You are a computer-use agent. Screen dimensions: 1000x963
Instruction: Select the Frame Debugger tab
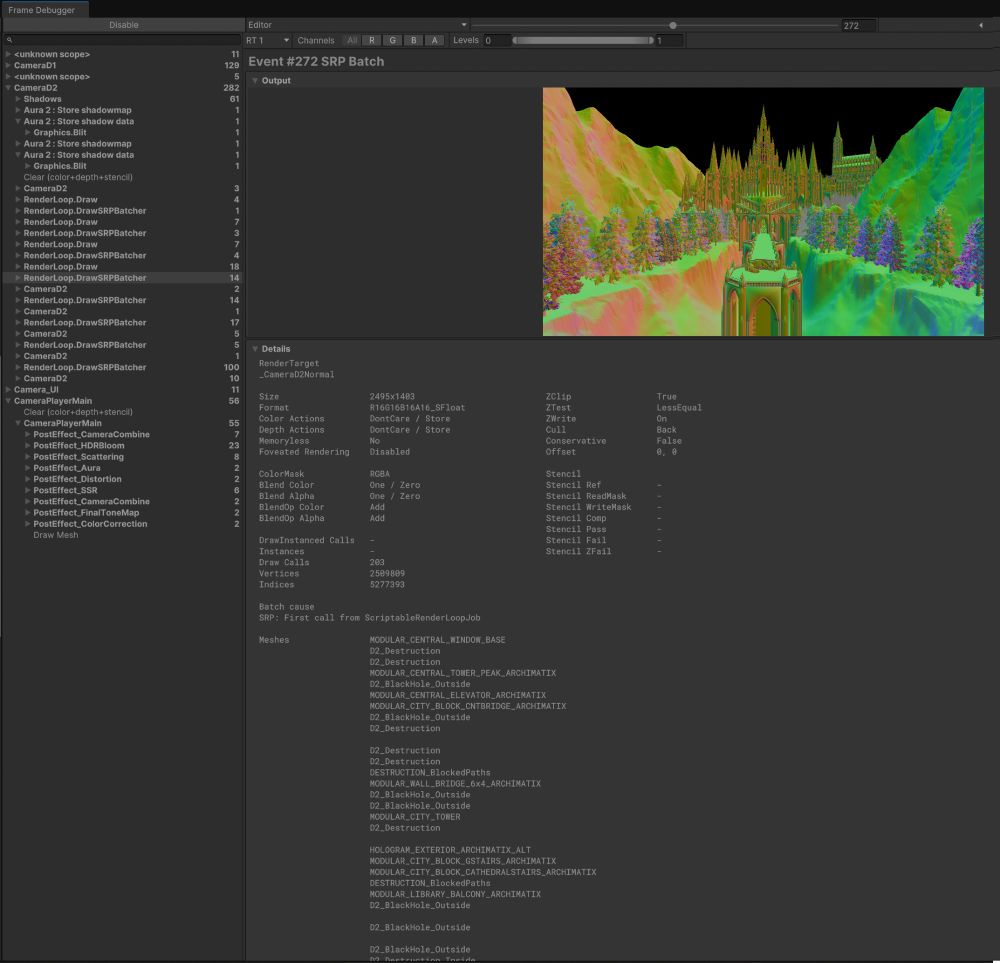pyautogui.click(x=42, y=10)
